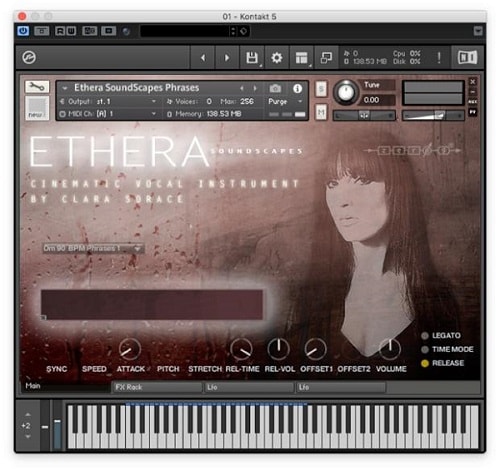The image size is (500, 470).
Task: Disable the RELEASE option
Action: point(425,363)
